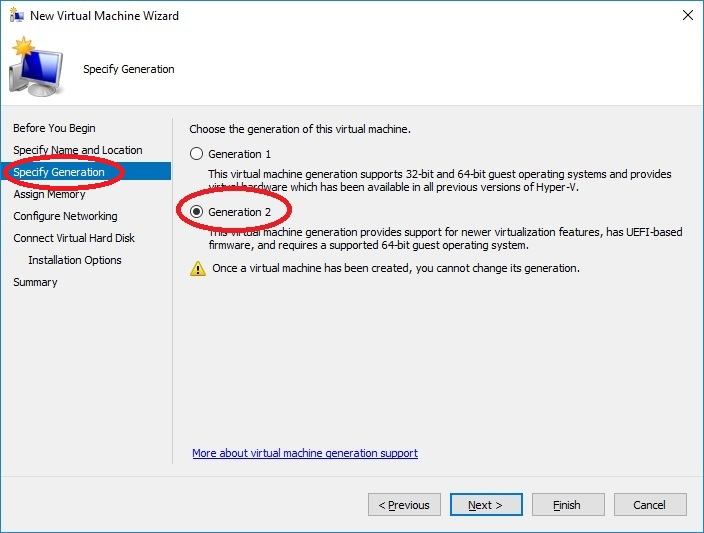The height and width of the screenshot is (533, 704).
Task: Go to Connect Virtual Hard Disk step
Action: (x=74, y=238)
